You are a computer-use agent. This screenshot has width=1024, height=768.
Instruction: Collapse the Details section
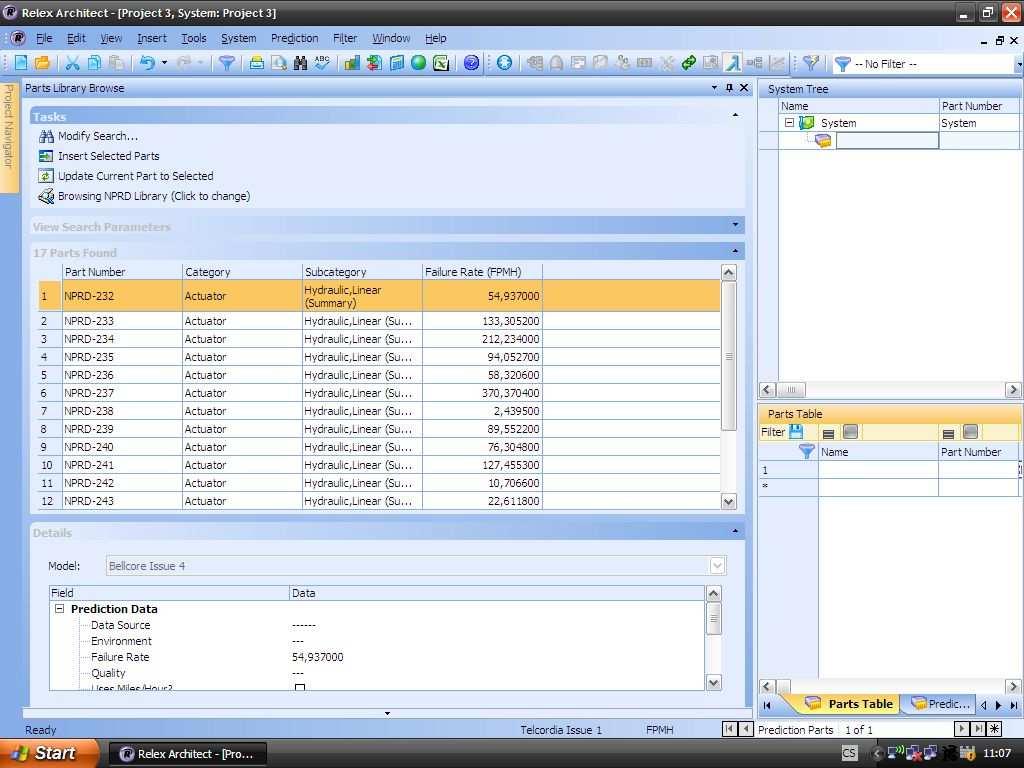tap(735, 532)
